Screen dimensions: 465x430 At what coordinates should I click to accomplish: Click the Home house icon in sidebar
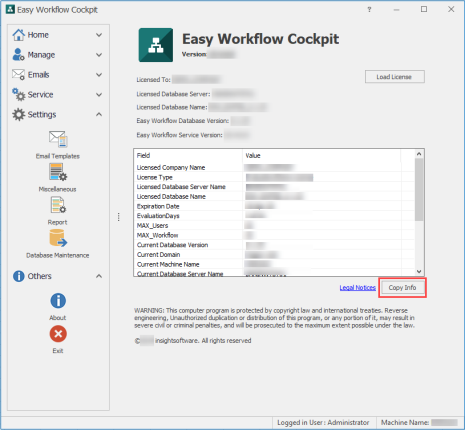coord(19,35)
